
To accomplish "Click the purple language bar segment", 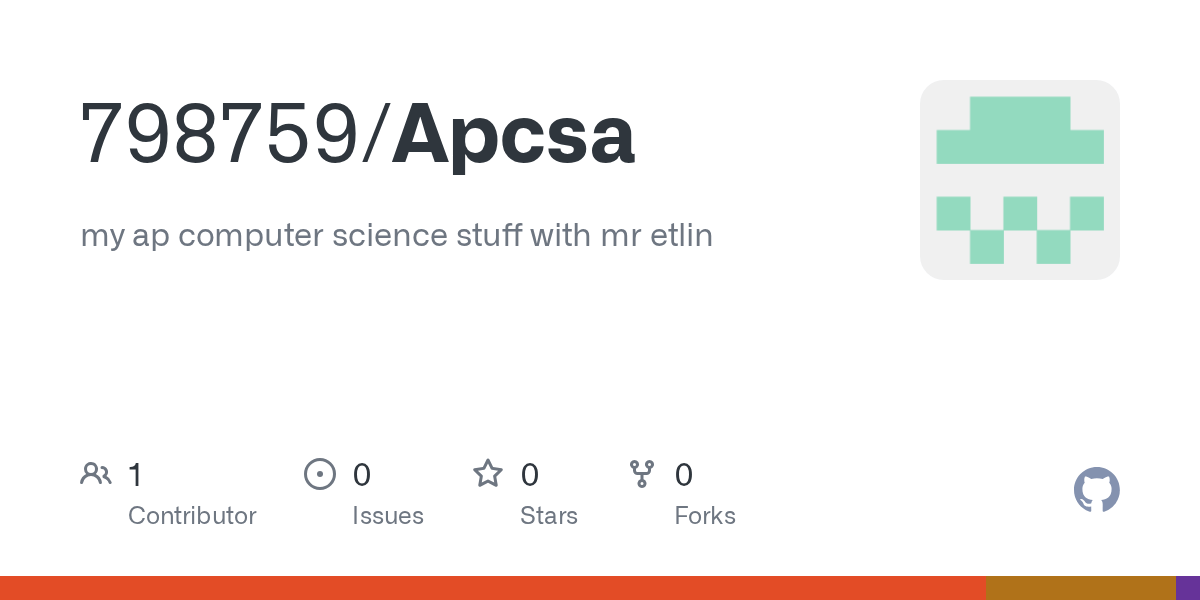I will (x=1188, y=588).
